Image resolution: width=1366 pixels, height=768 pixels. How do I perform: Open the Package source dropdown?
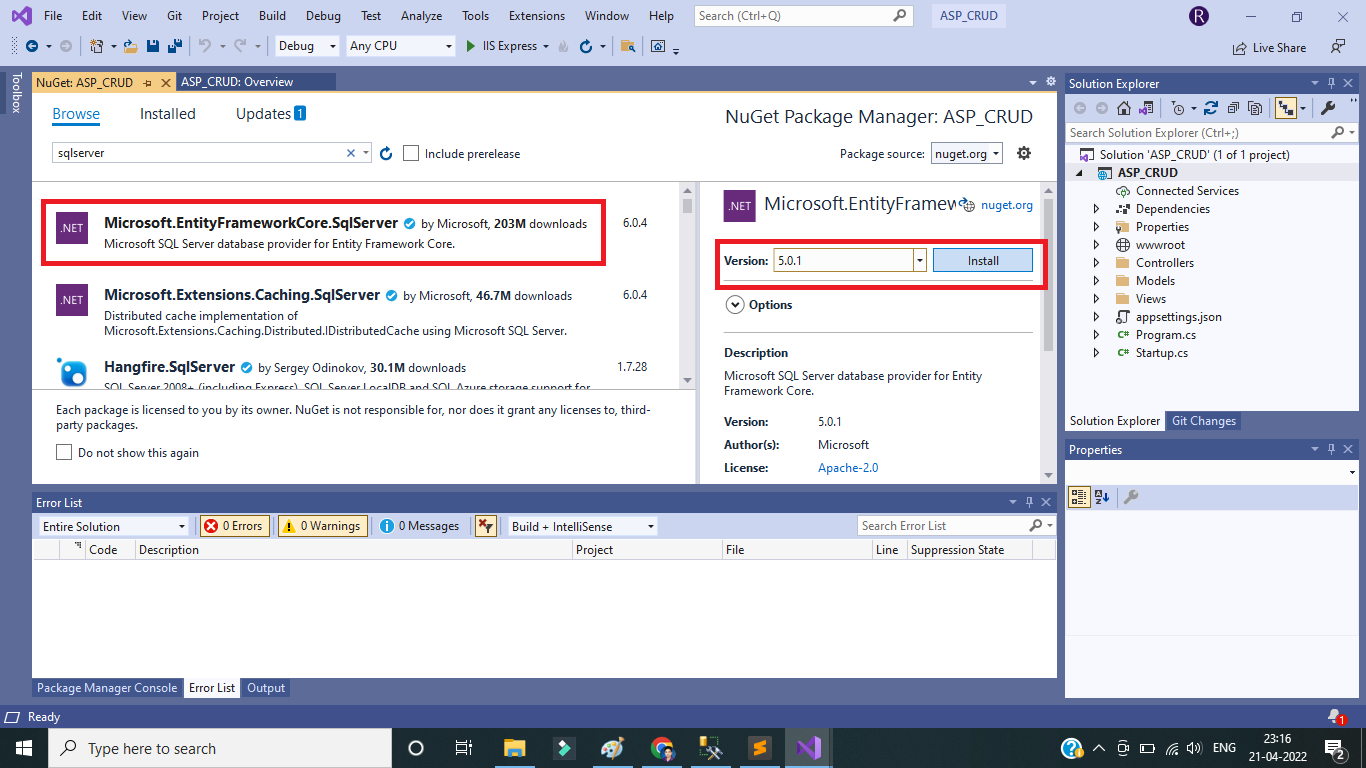pyautogui.click(x=966, y=153)
